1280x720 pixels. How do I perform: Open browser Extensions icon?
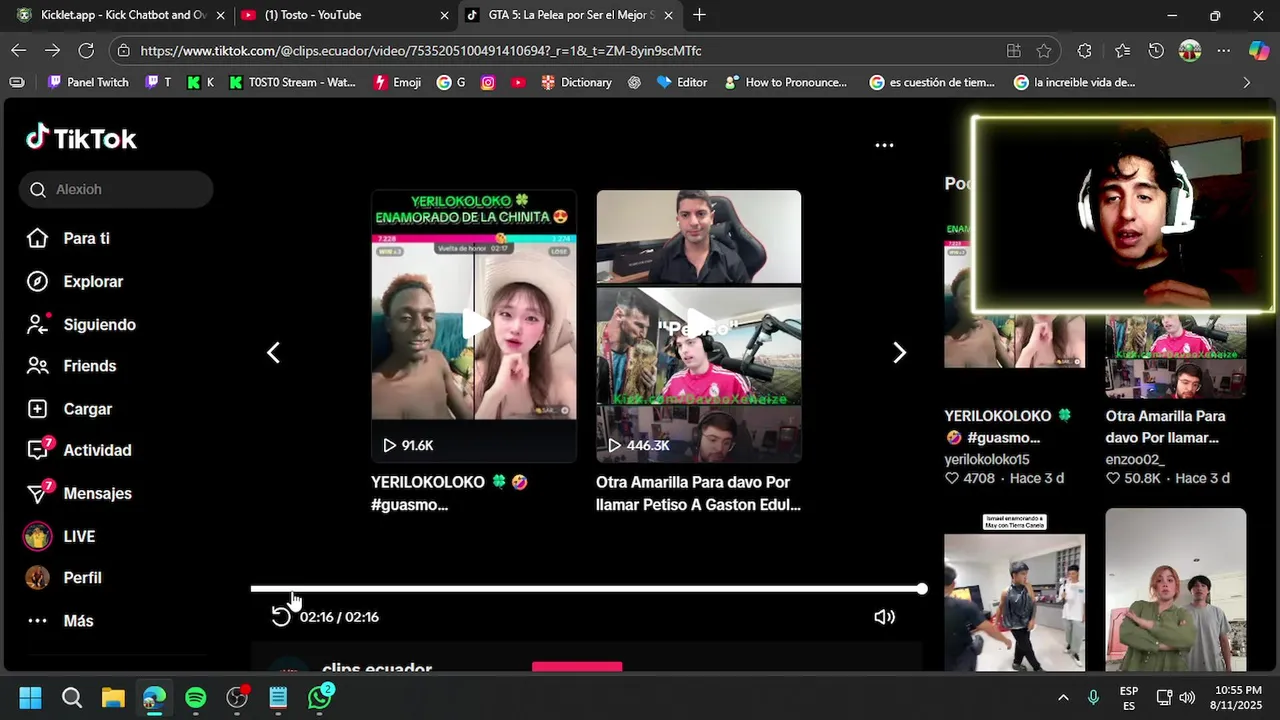(x=1084, y=50)
